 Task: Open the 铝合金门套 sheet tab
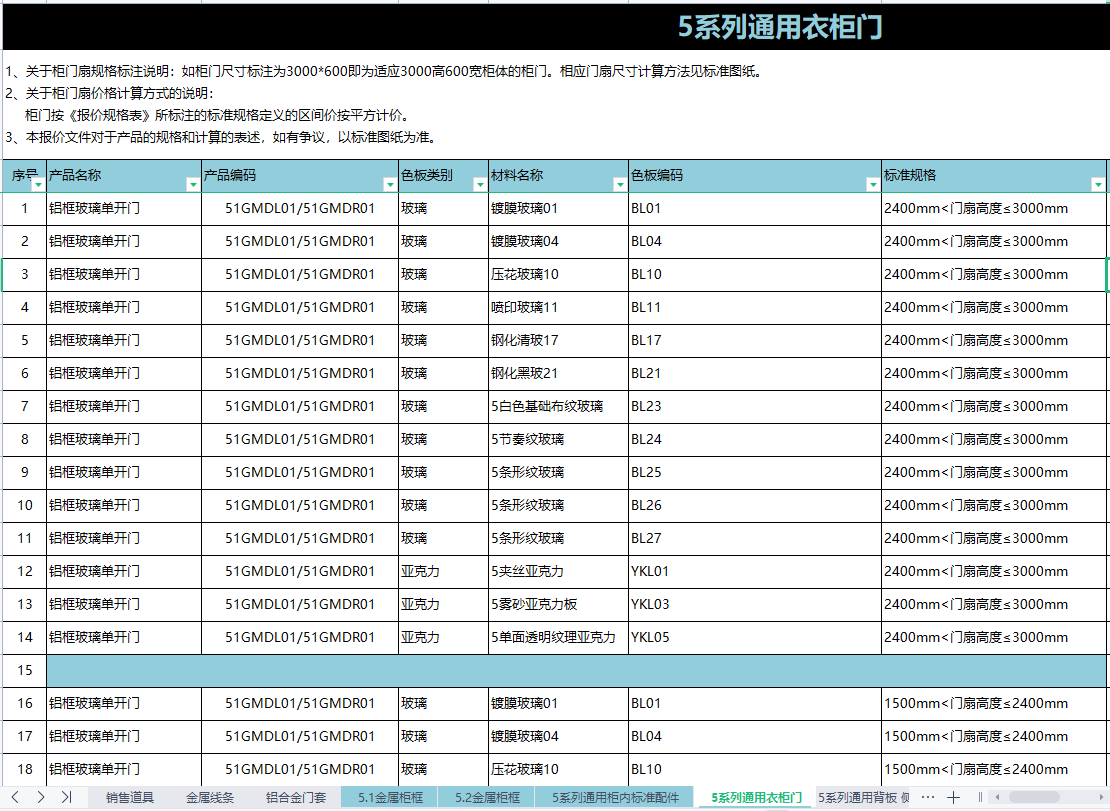[296, 798]
